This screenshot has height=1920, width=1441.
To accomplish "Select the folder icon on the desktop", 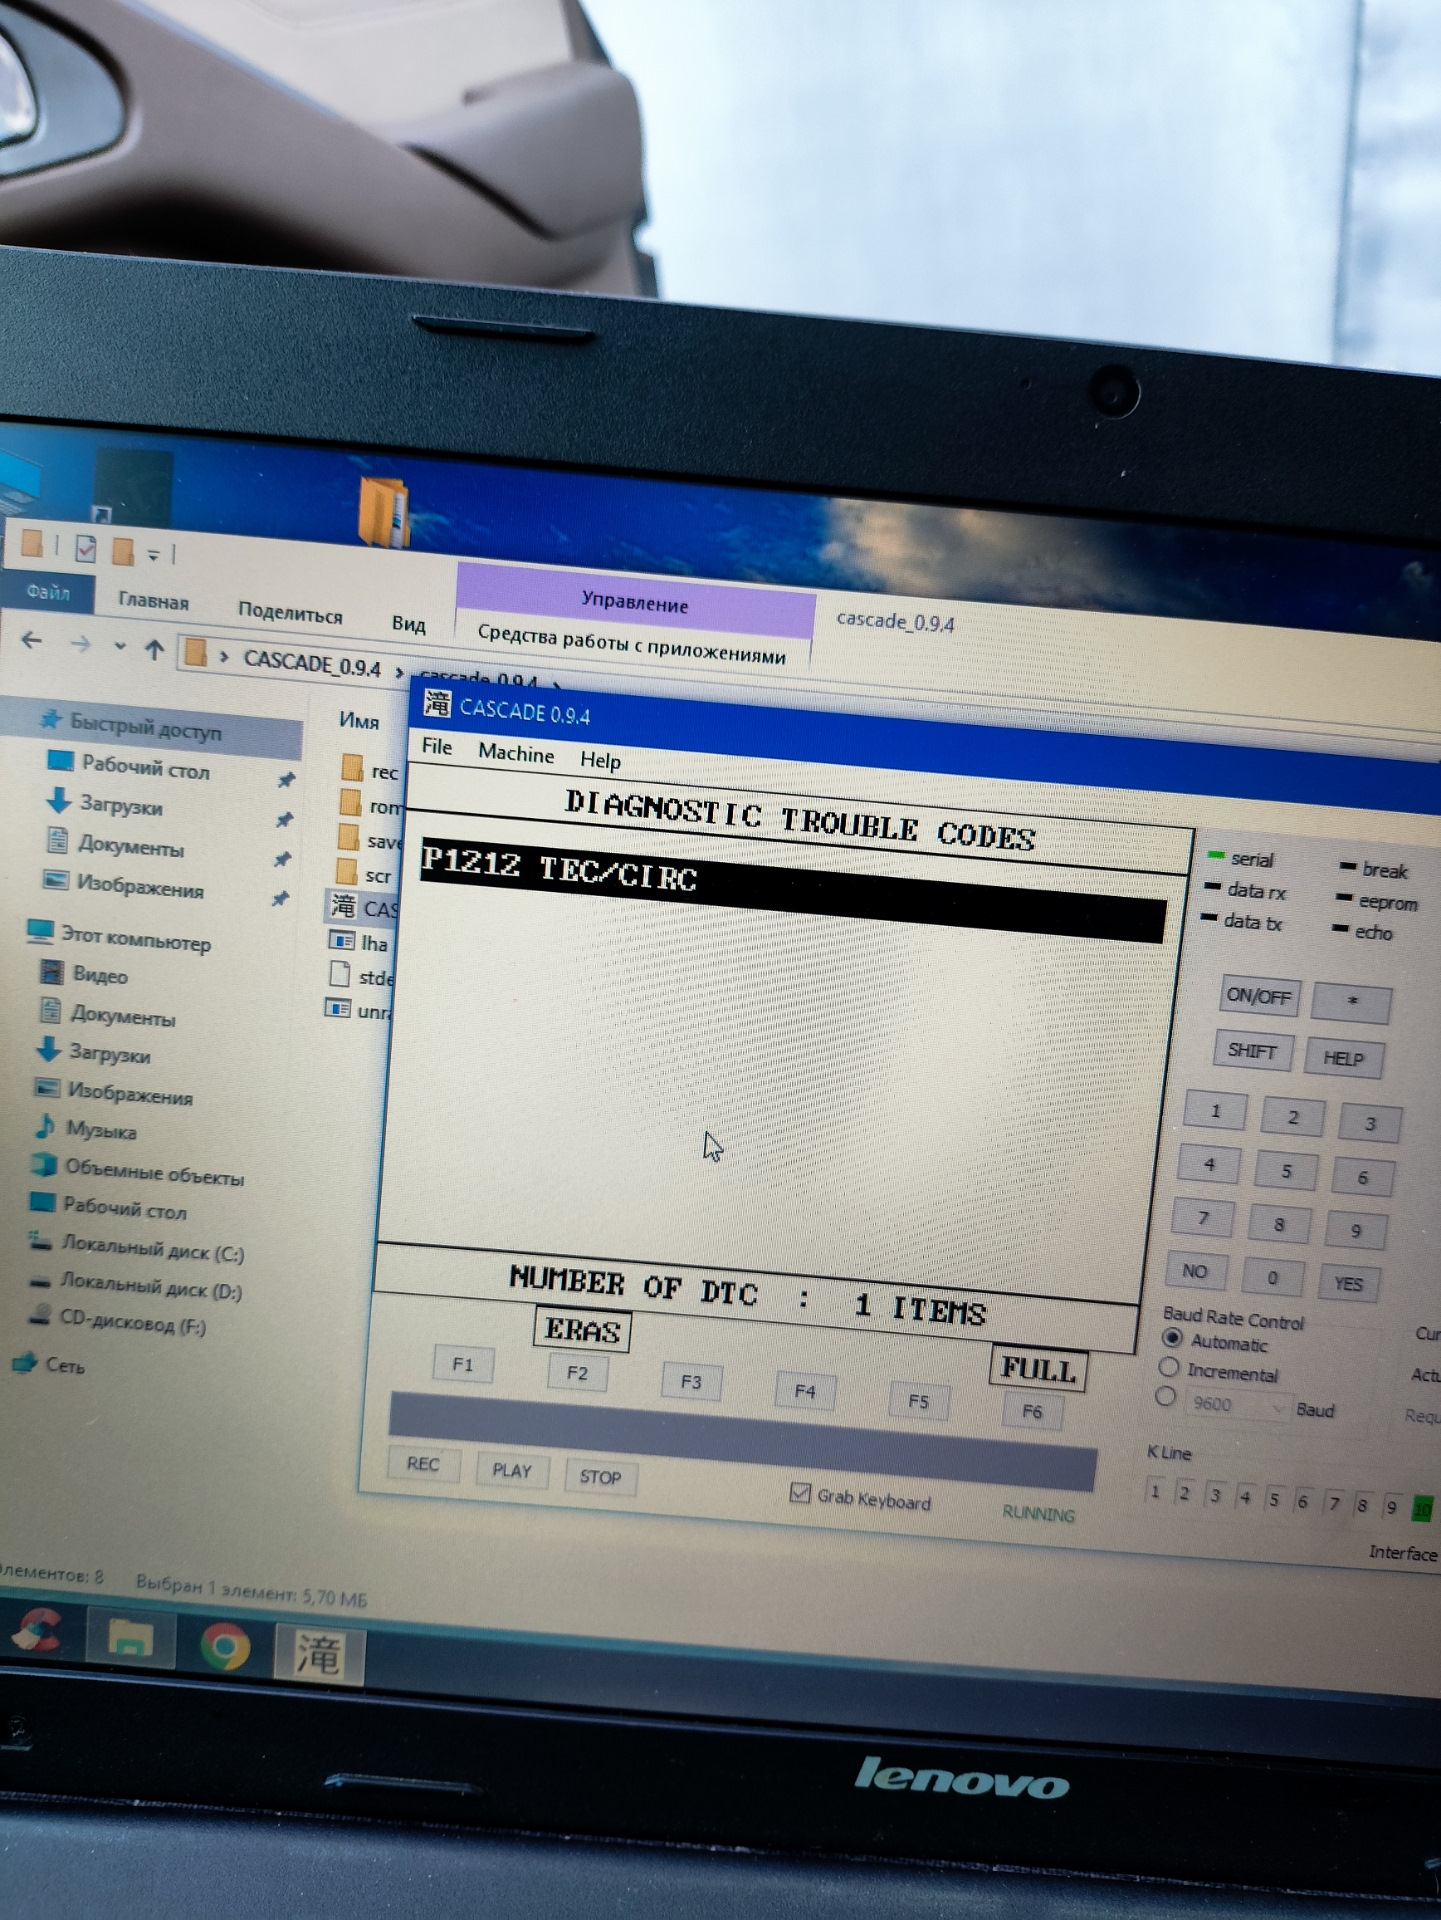I will 384,511.
